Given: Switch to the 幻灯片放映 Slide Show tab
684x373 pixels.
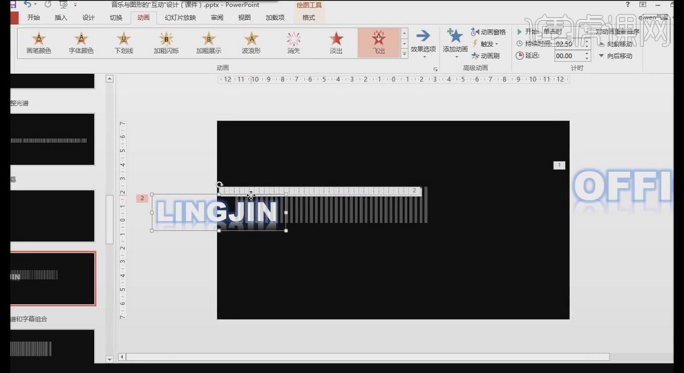Looking at the screenshot, I should click(x=180, y=17).
